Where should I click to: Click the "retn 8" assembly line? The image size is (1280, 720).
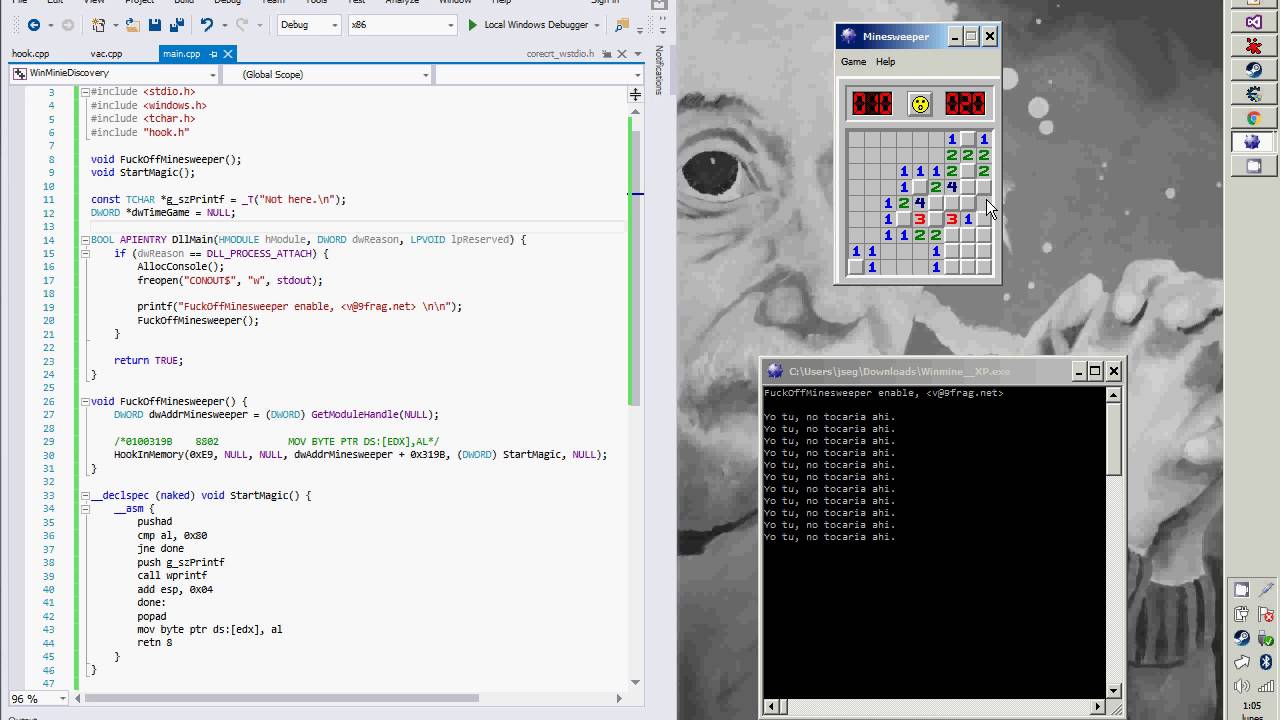[155, 643]
